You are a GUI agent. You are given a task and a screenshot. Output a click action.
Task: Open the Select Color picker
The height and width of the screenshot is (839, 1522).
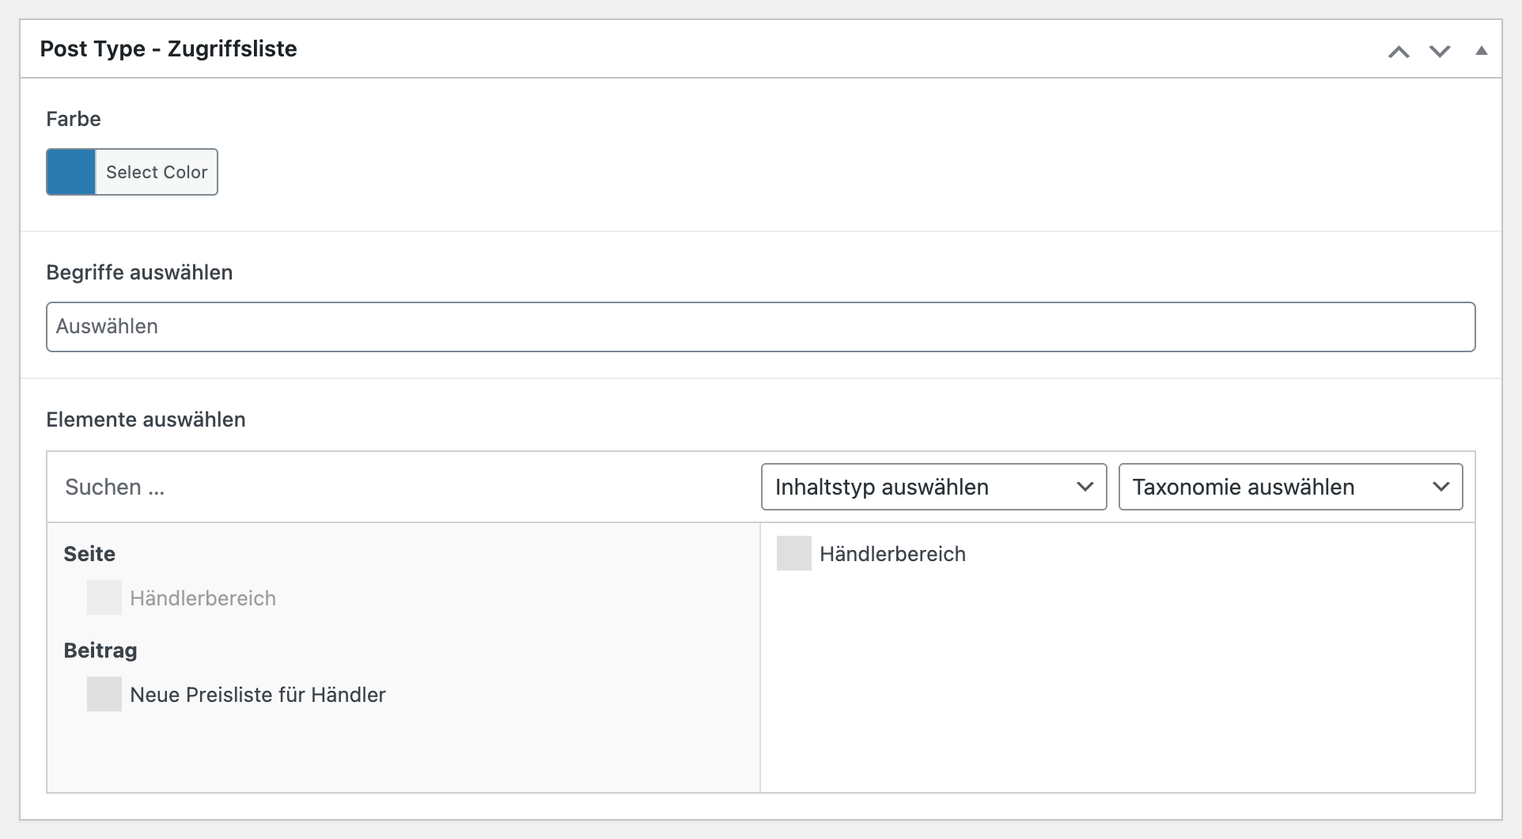tap(157, 172)
